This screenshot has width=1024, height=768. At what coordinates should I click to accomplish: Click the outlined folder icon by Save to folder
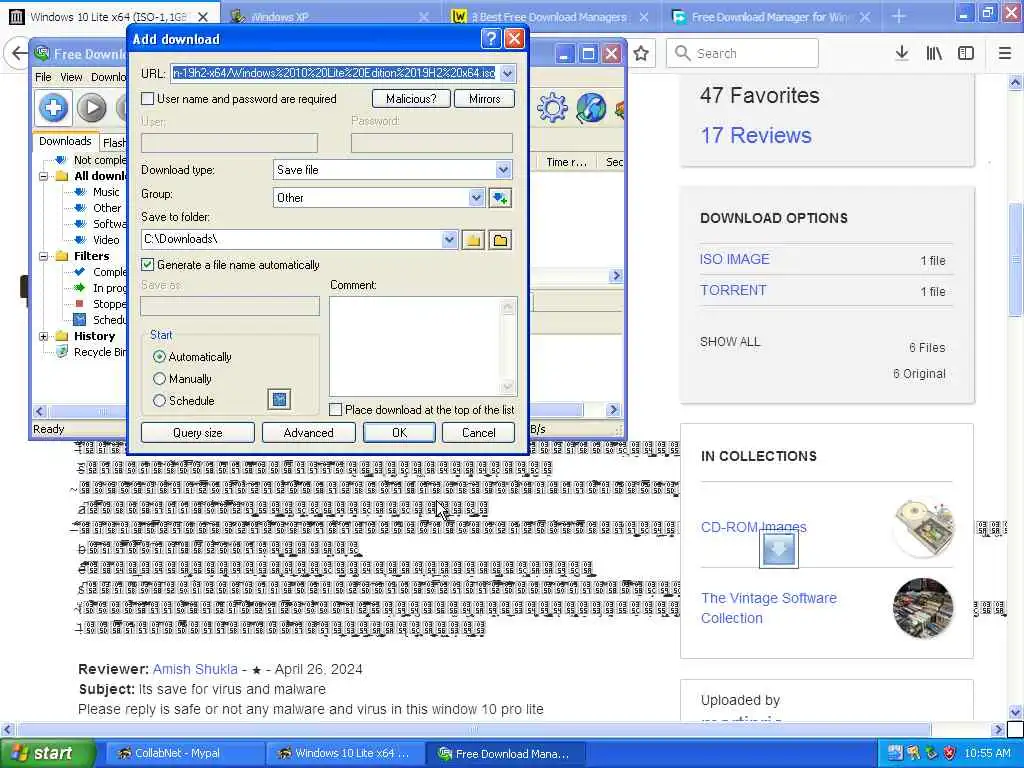coord(500,240)
